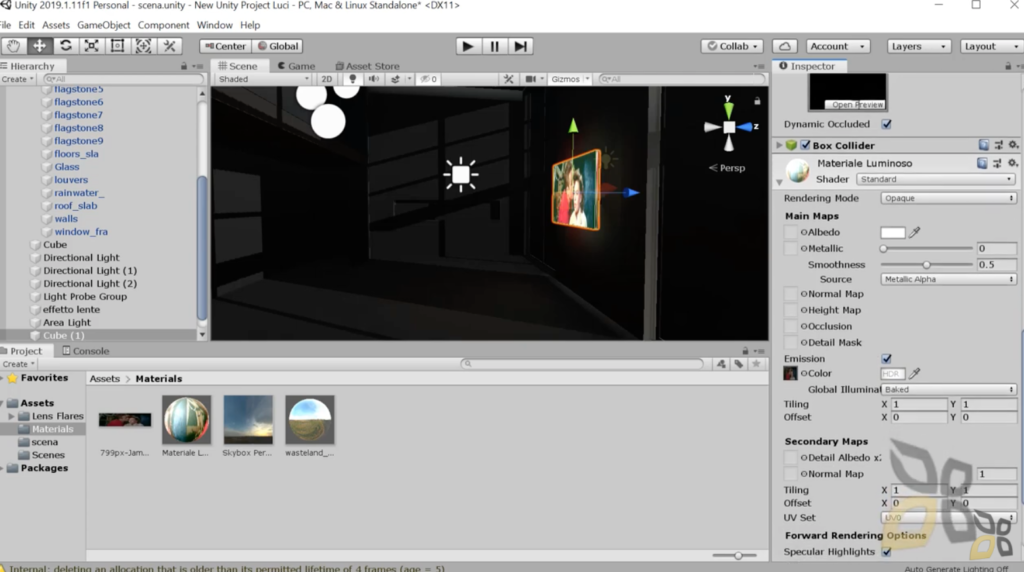Screen dimensions: 1024x572
Task: Open Shader Standard dropdown
Action: [x=935, y=179]
